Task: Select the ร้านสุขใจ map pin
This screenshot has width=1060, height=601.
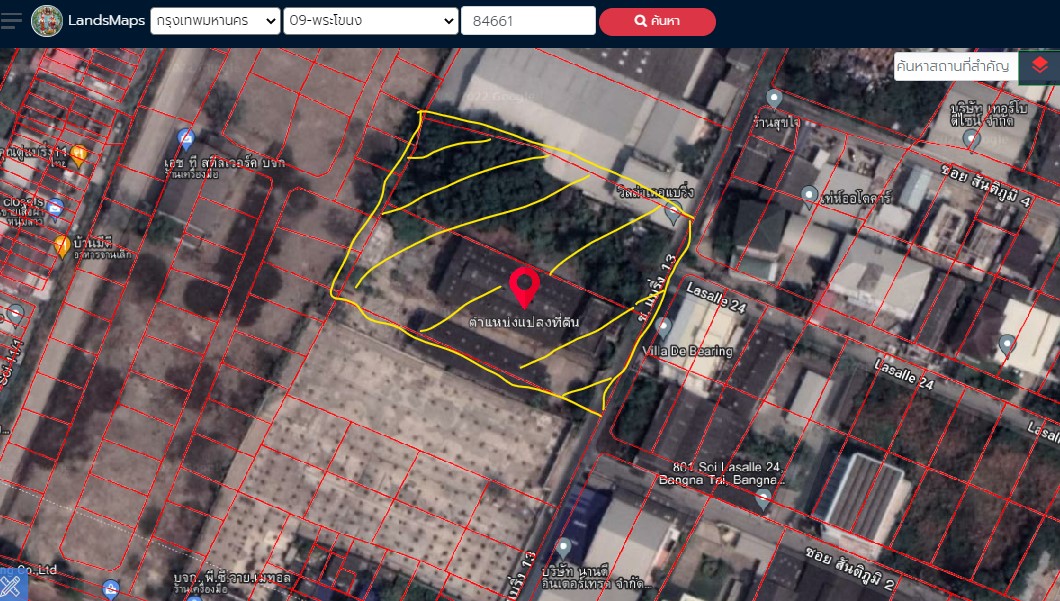Action: (774, 99)
